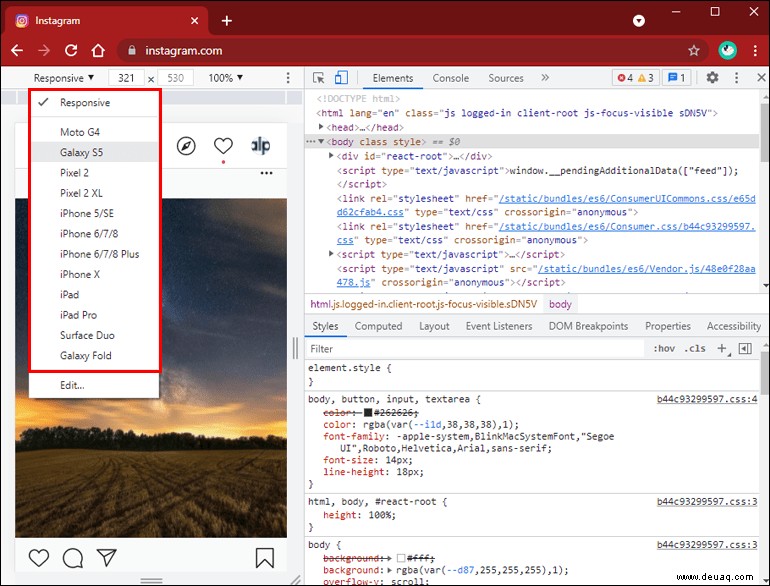Image resolution: width=770 pixels, height=586 pixels.
Task: Go to the browser home page
Action: pos(98,50)
